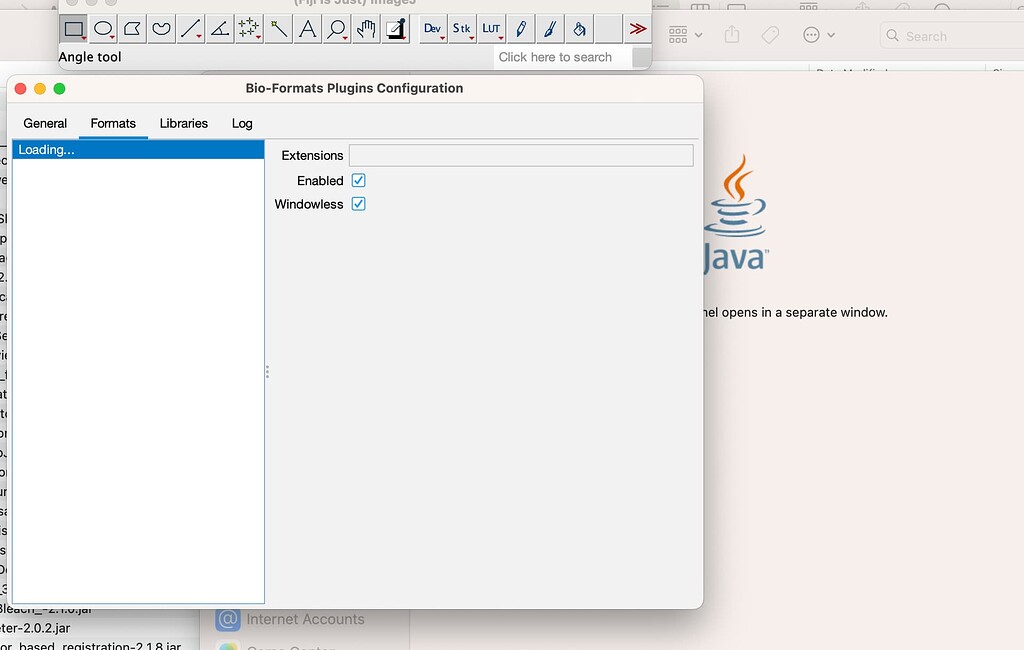1024x650 pixels.
Task: Toggle the Windowless checkbox
Action: pos(359,204)
